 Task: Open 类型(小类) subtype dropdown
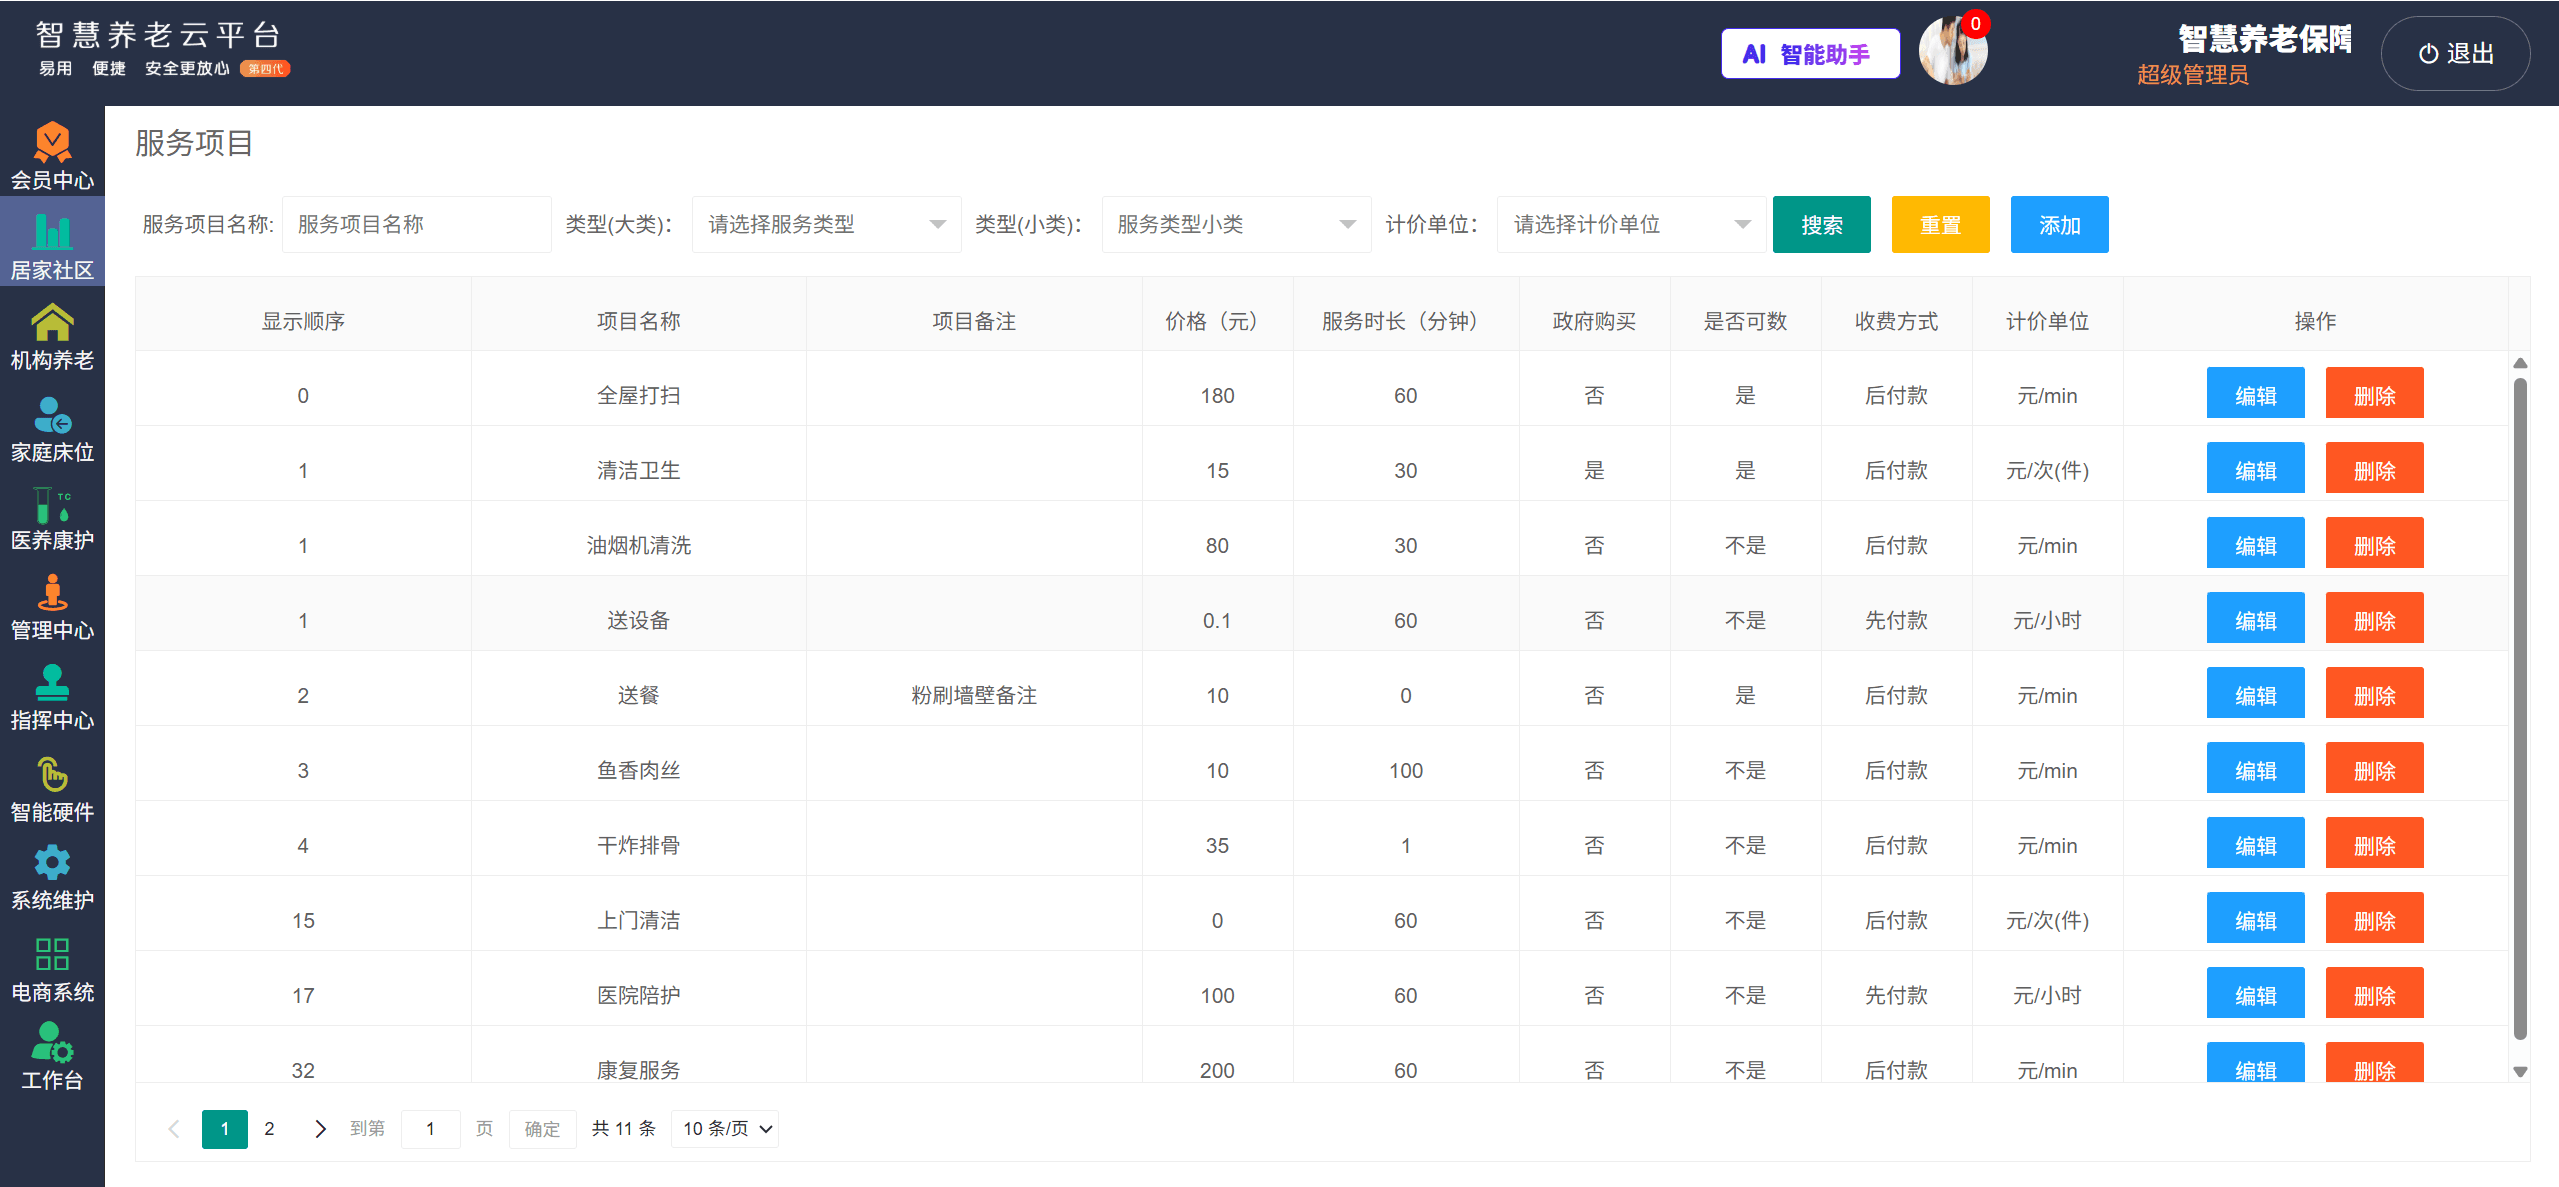coord(1236,224)
